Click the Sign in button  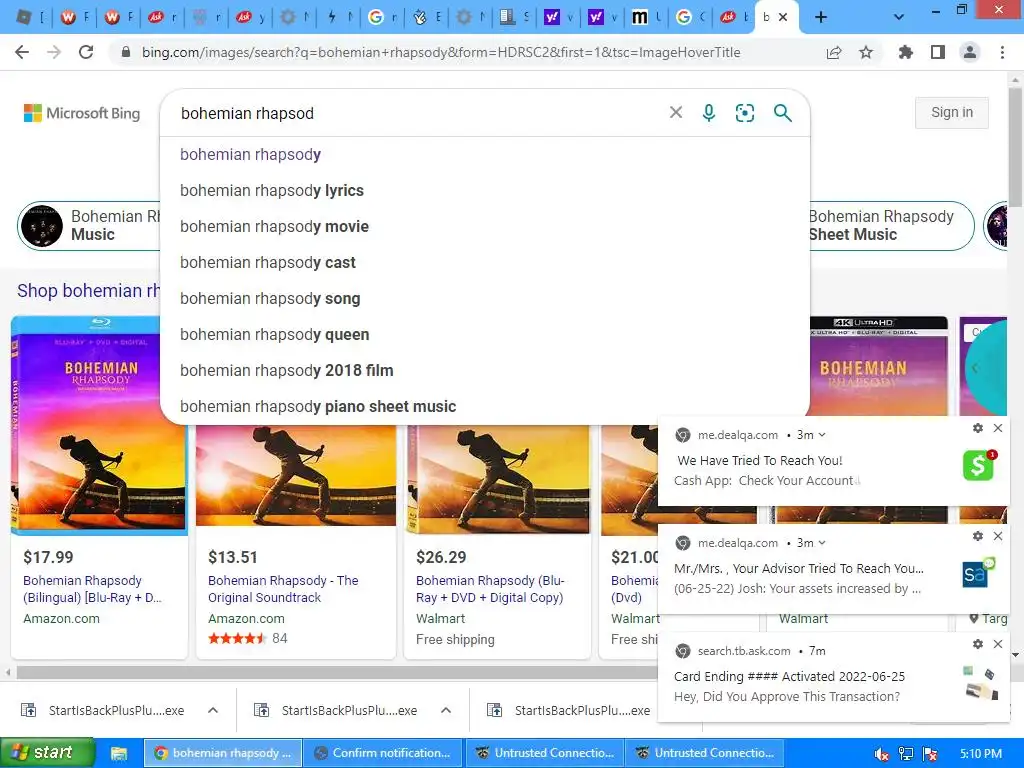click(952, 112)
